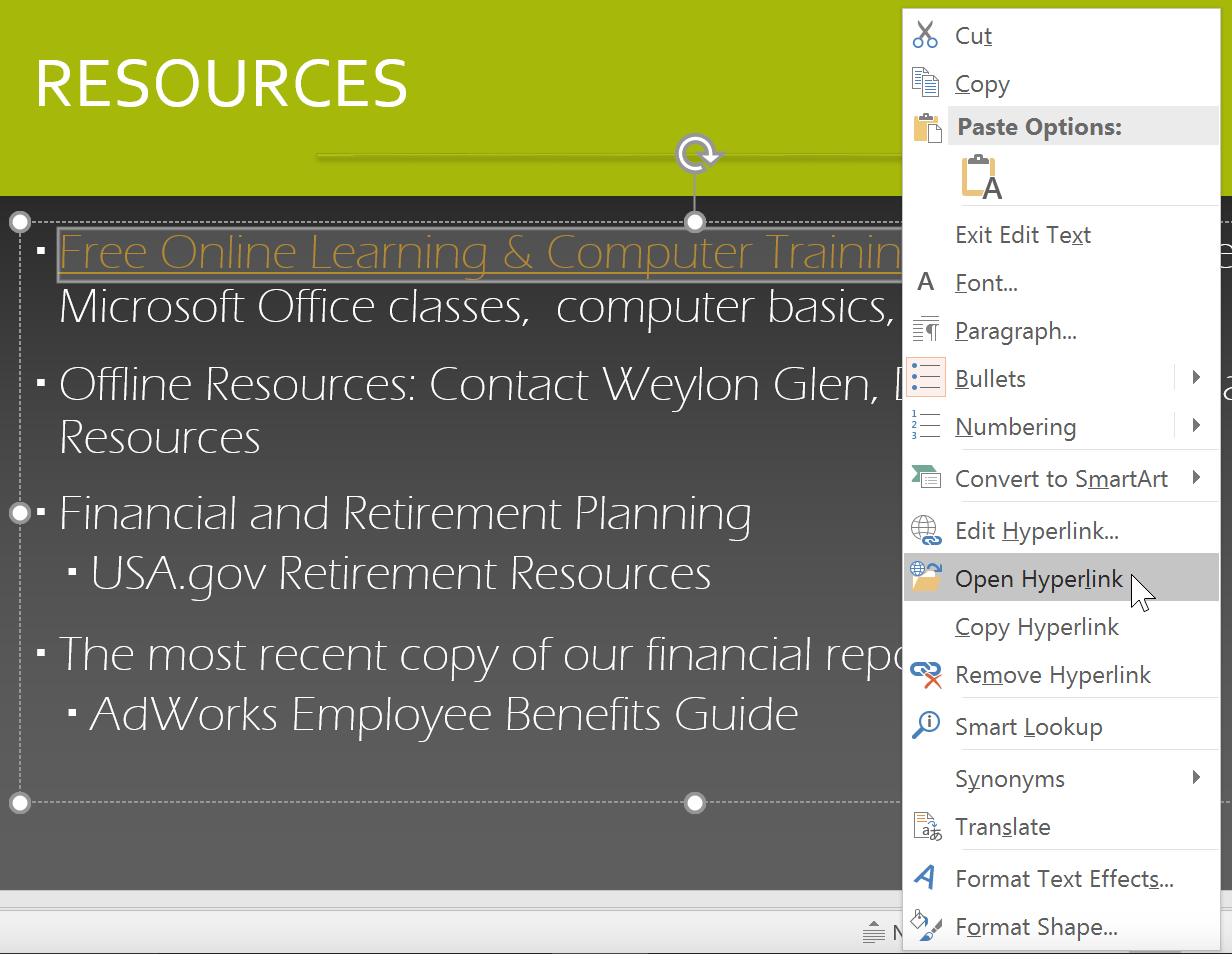
Task: Click the Translate icon
Action: 926,827
